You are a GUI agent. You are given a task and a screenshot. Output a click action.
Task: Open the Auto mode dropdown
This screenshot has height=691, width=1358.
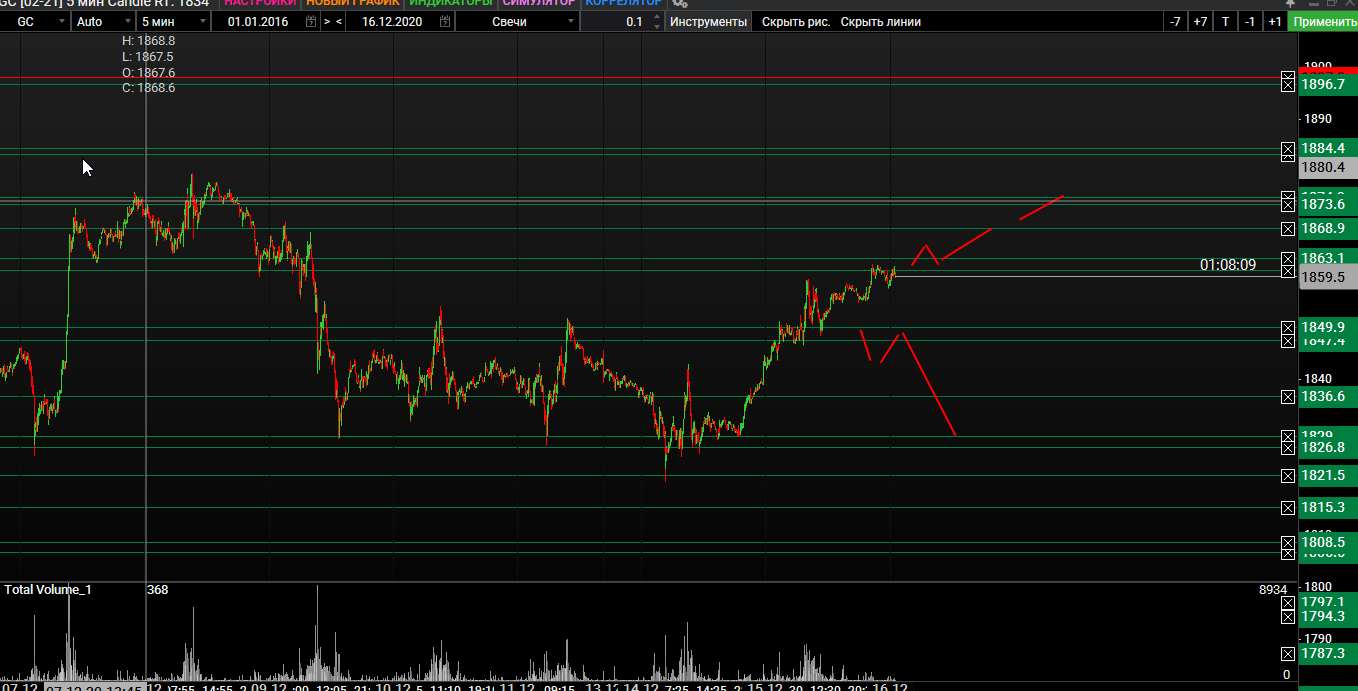pos(103,21)
